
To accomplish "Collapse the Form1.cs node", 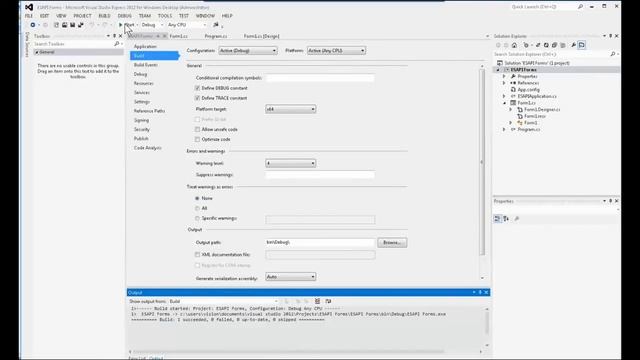I will 504,103.
